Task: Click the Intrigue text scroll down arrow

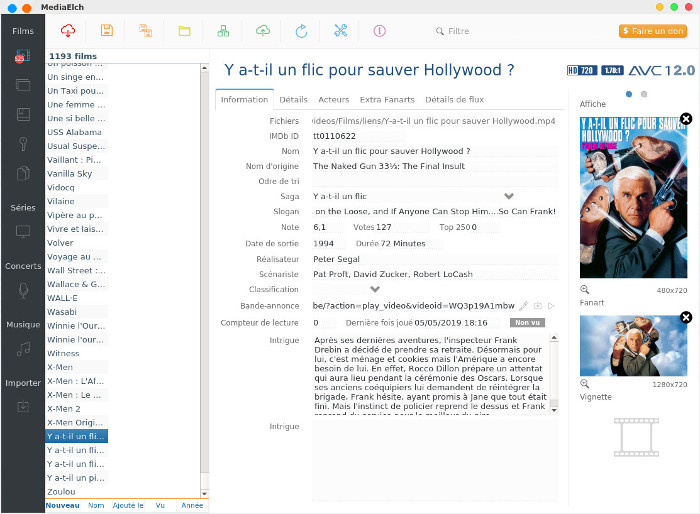Action: (x=554, y=410)
